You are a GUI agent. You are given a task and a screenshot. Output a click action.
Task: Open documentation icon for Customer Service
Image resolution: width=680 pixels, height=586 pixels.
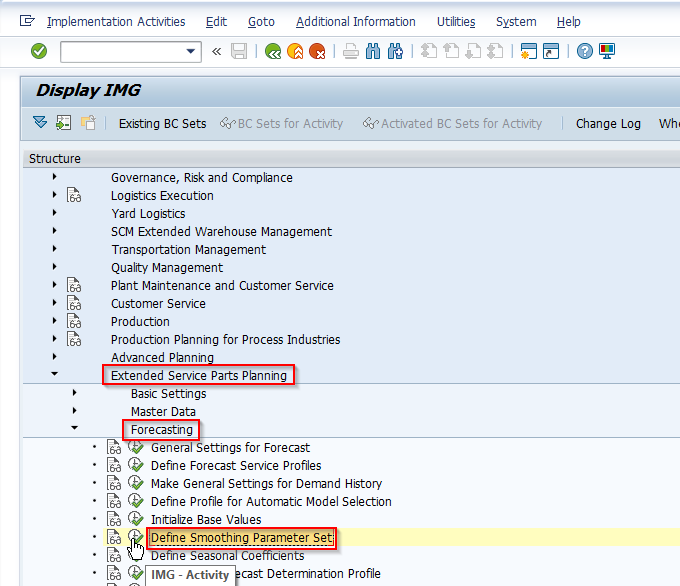click(x=74, y=303)
